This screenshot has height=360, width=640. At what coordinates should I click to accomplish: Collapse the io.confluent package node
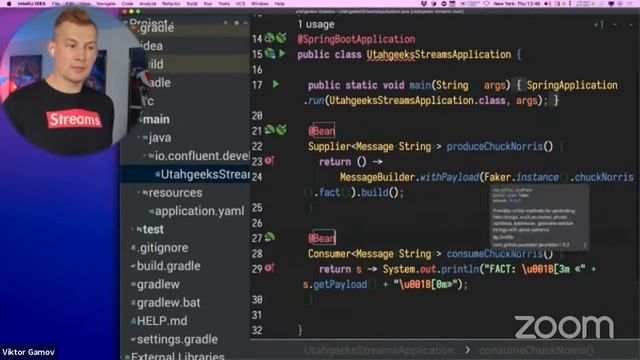145,156
